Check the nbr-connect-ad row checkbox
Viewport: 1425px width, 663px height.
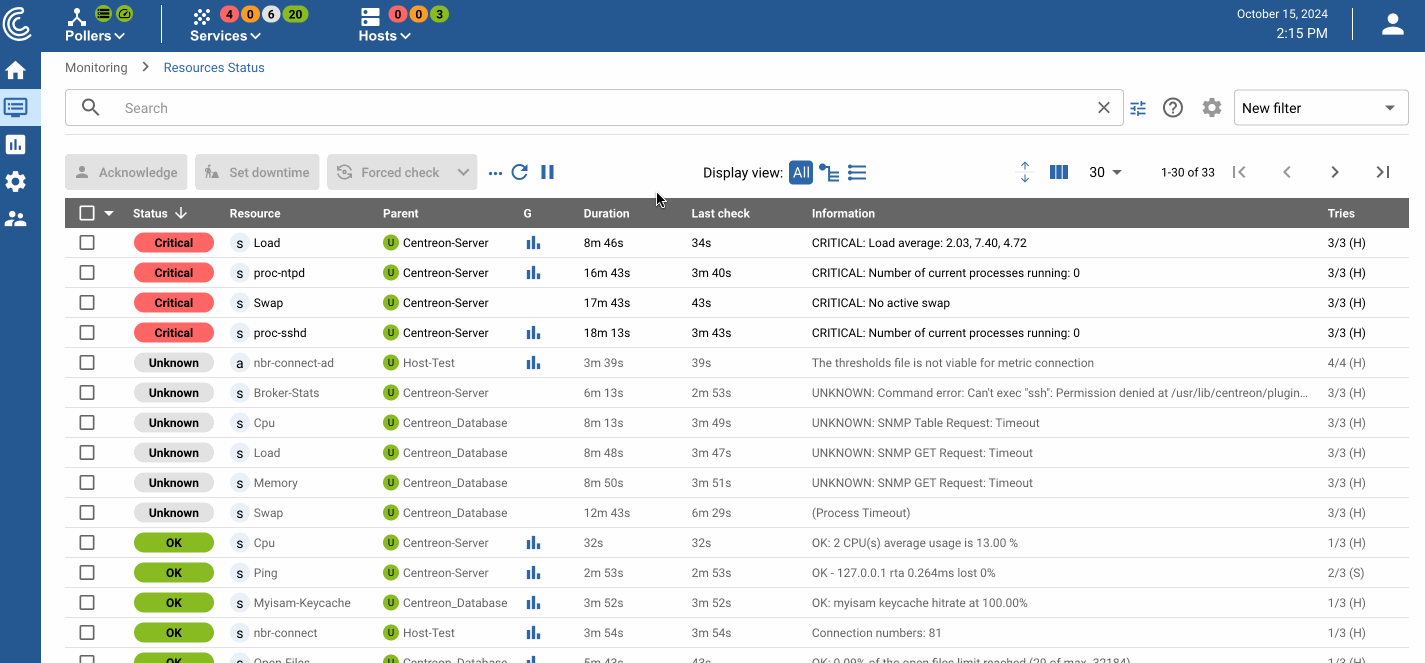(87, 363)
